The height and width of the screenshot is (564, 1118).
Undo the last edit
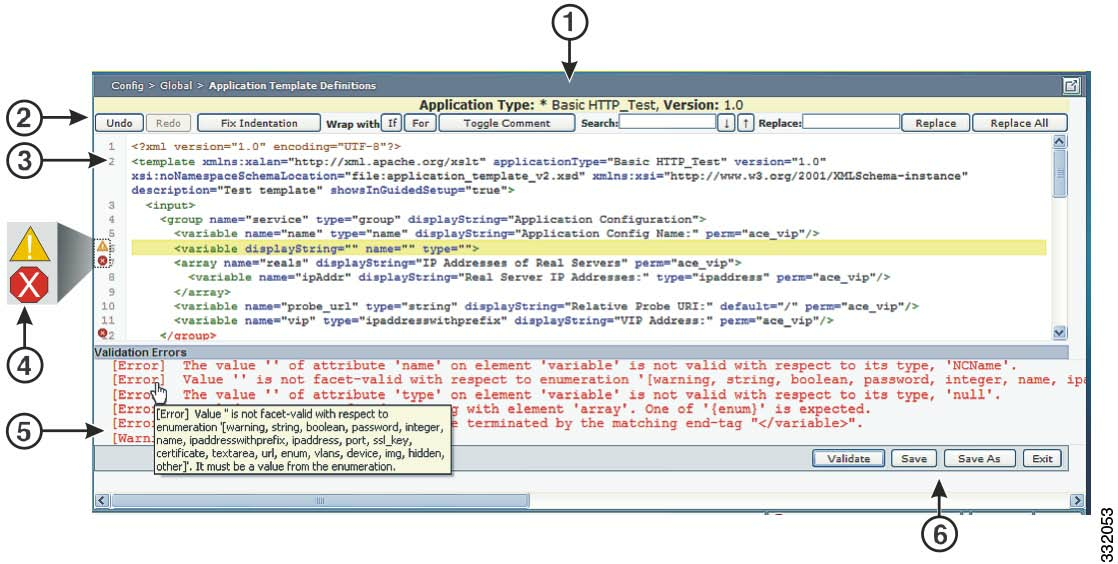[120, 123]
